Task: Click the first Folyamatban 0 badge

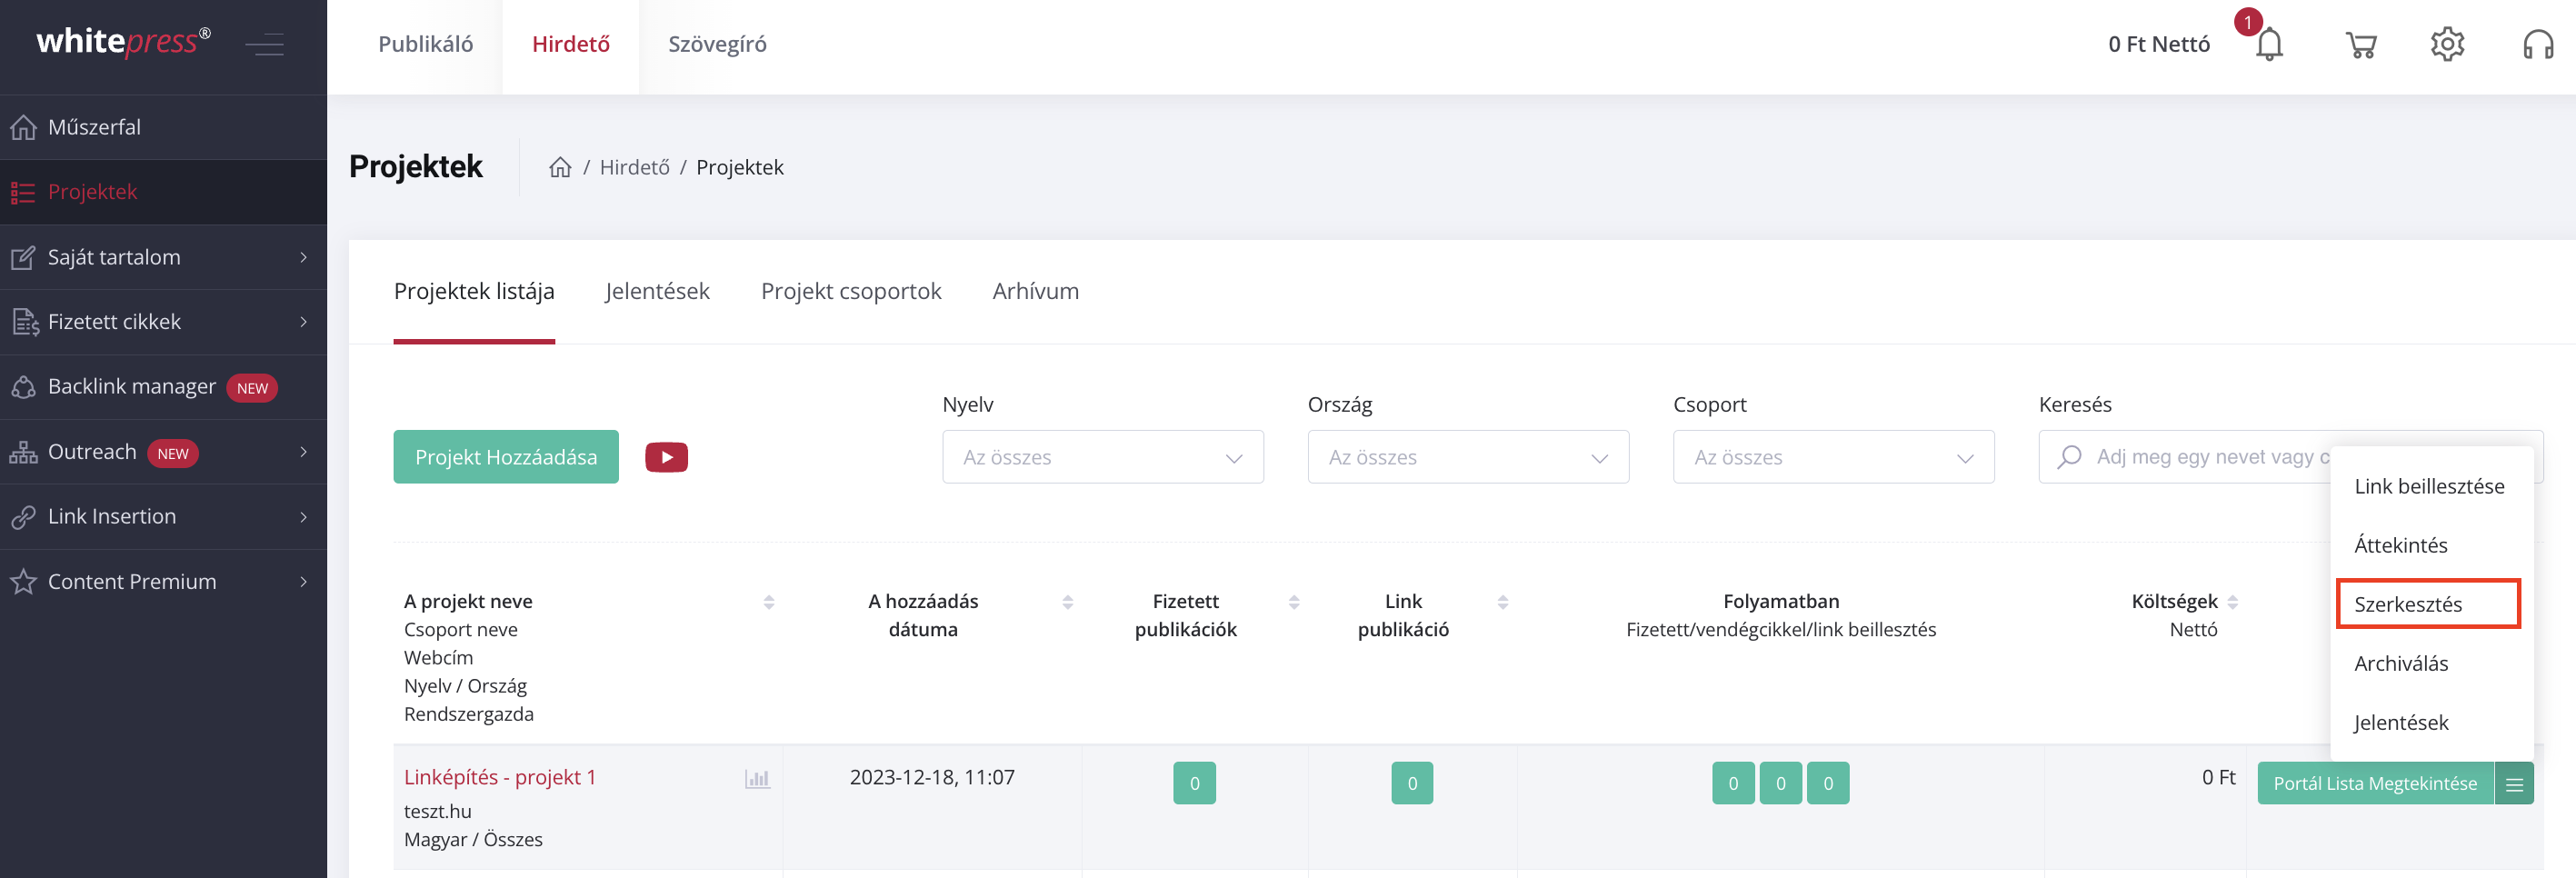Action: [1733, 783]
